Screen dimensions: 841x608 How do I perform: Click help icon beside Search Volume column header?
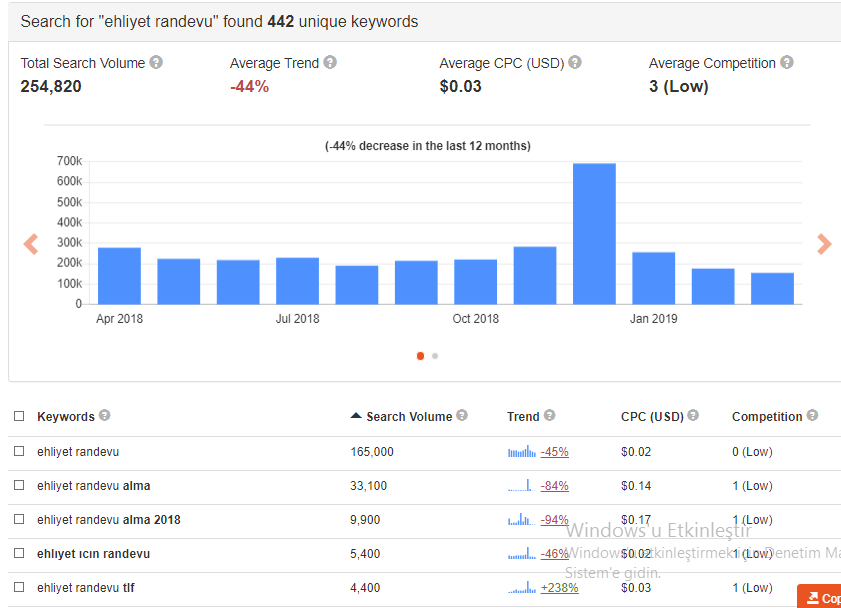pos(462,415)
